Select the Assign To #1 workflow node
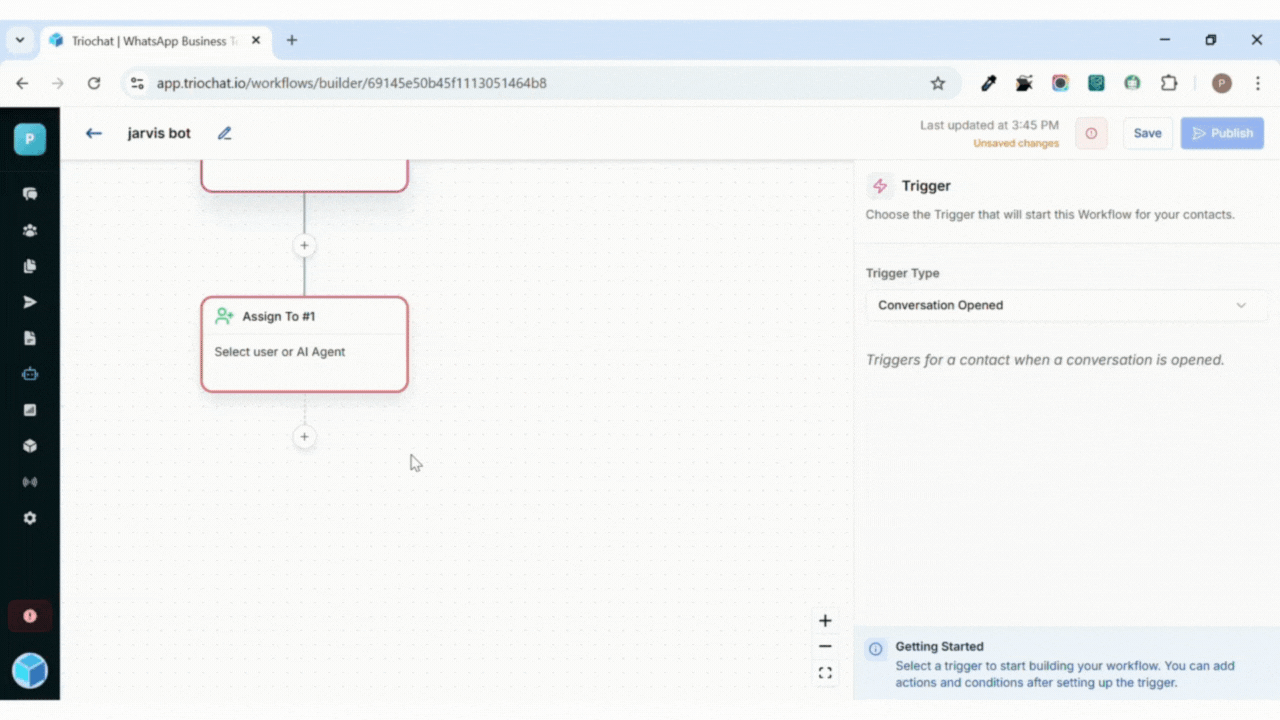Viewport: 1280px width, 720px height. point(304,344)
